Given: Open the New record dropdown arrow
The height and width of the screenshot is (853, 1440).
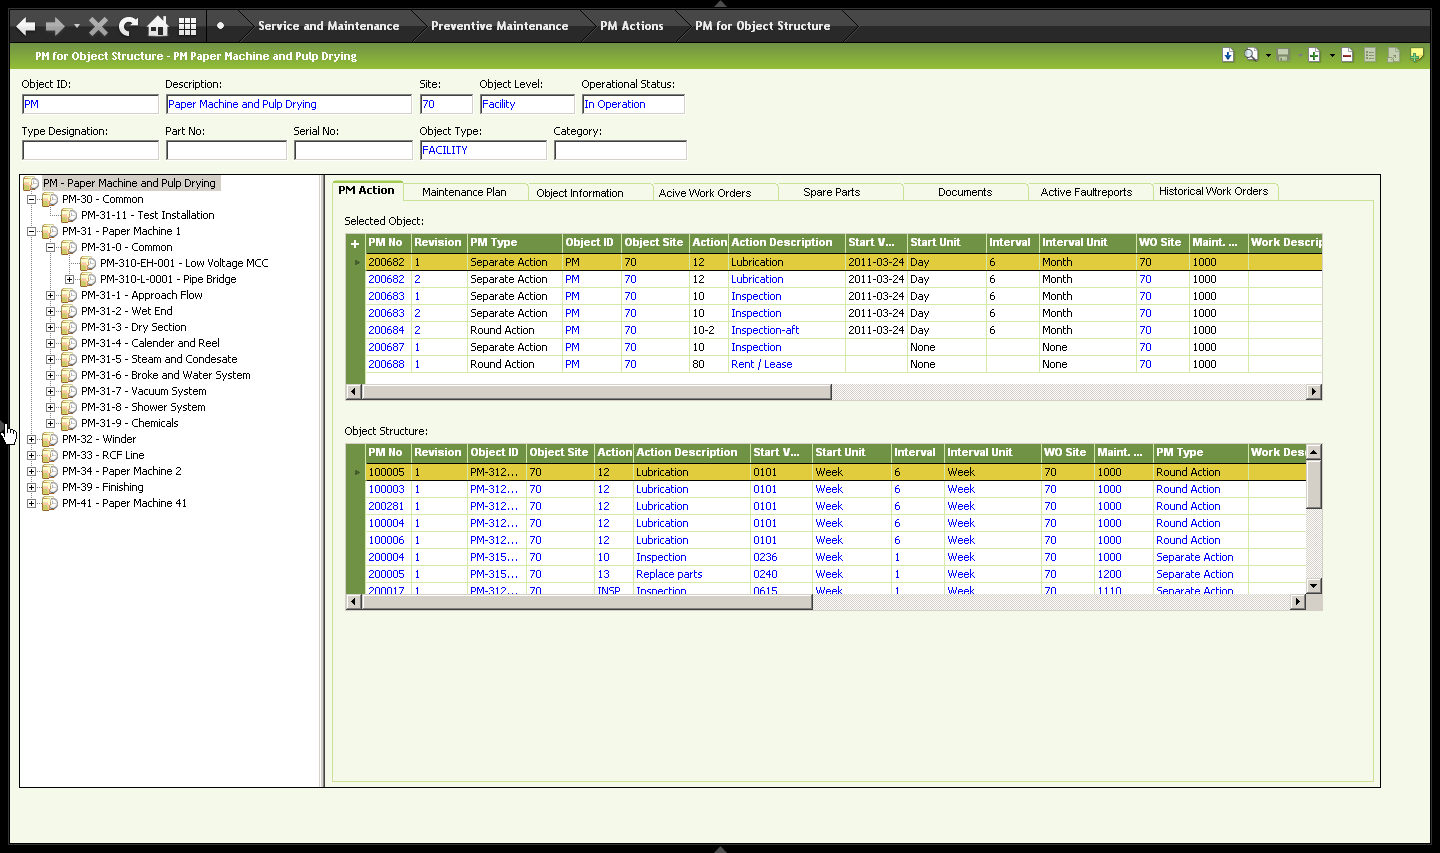Looking at the screenshot, I should (1332, 56).
